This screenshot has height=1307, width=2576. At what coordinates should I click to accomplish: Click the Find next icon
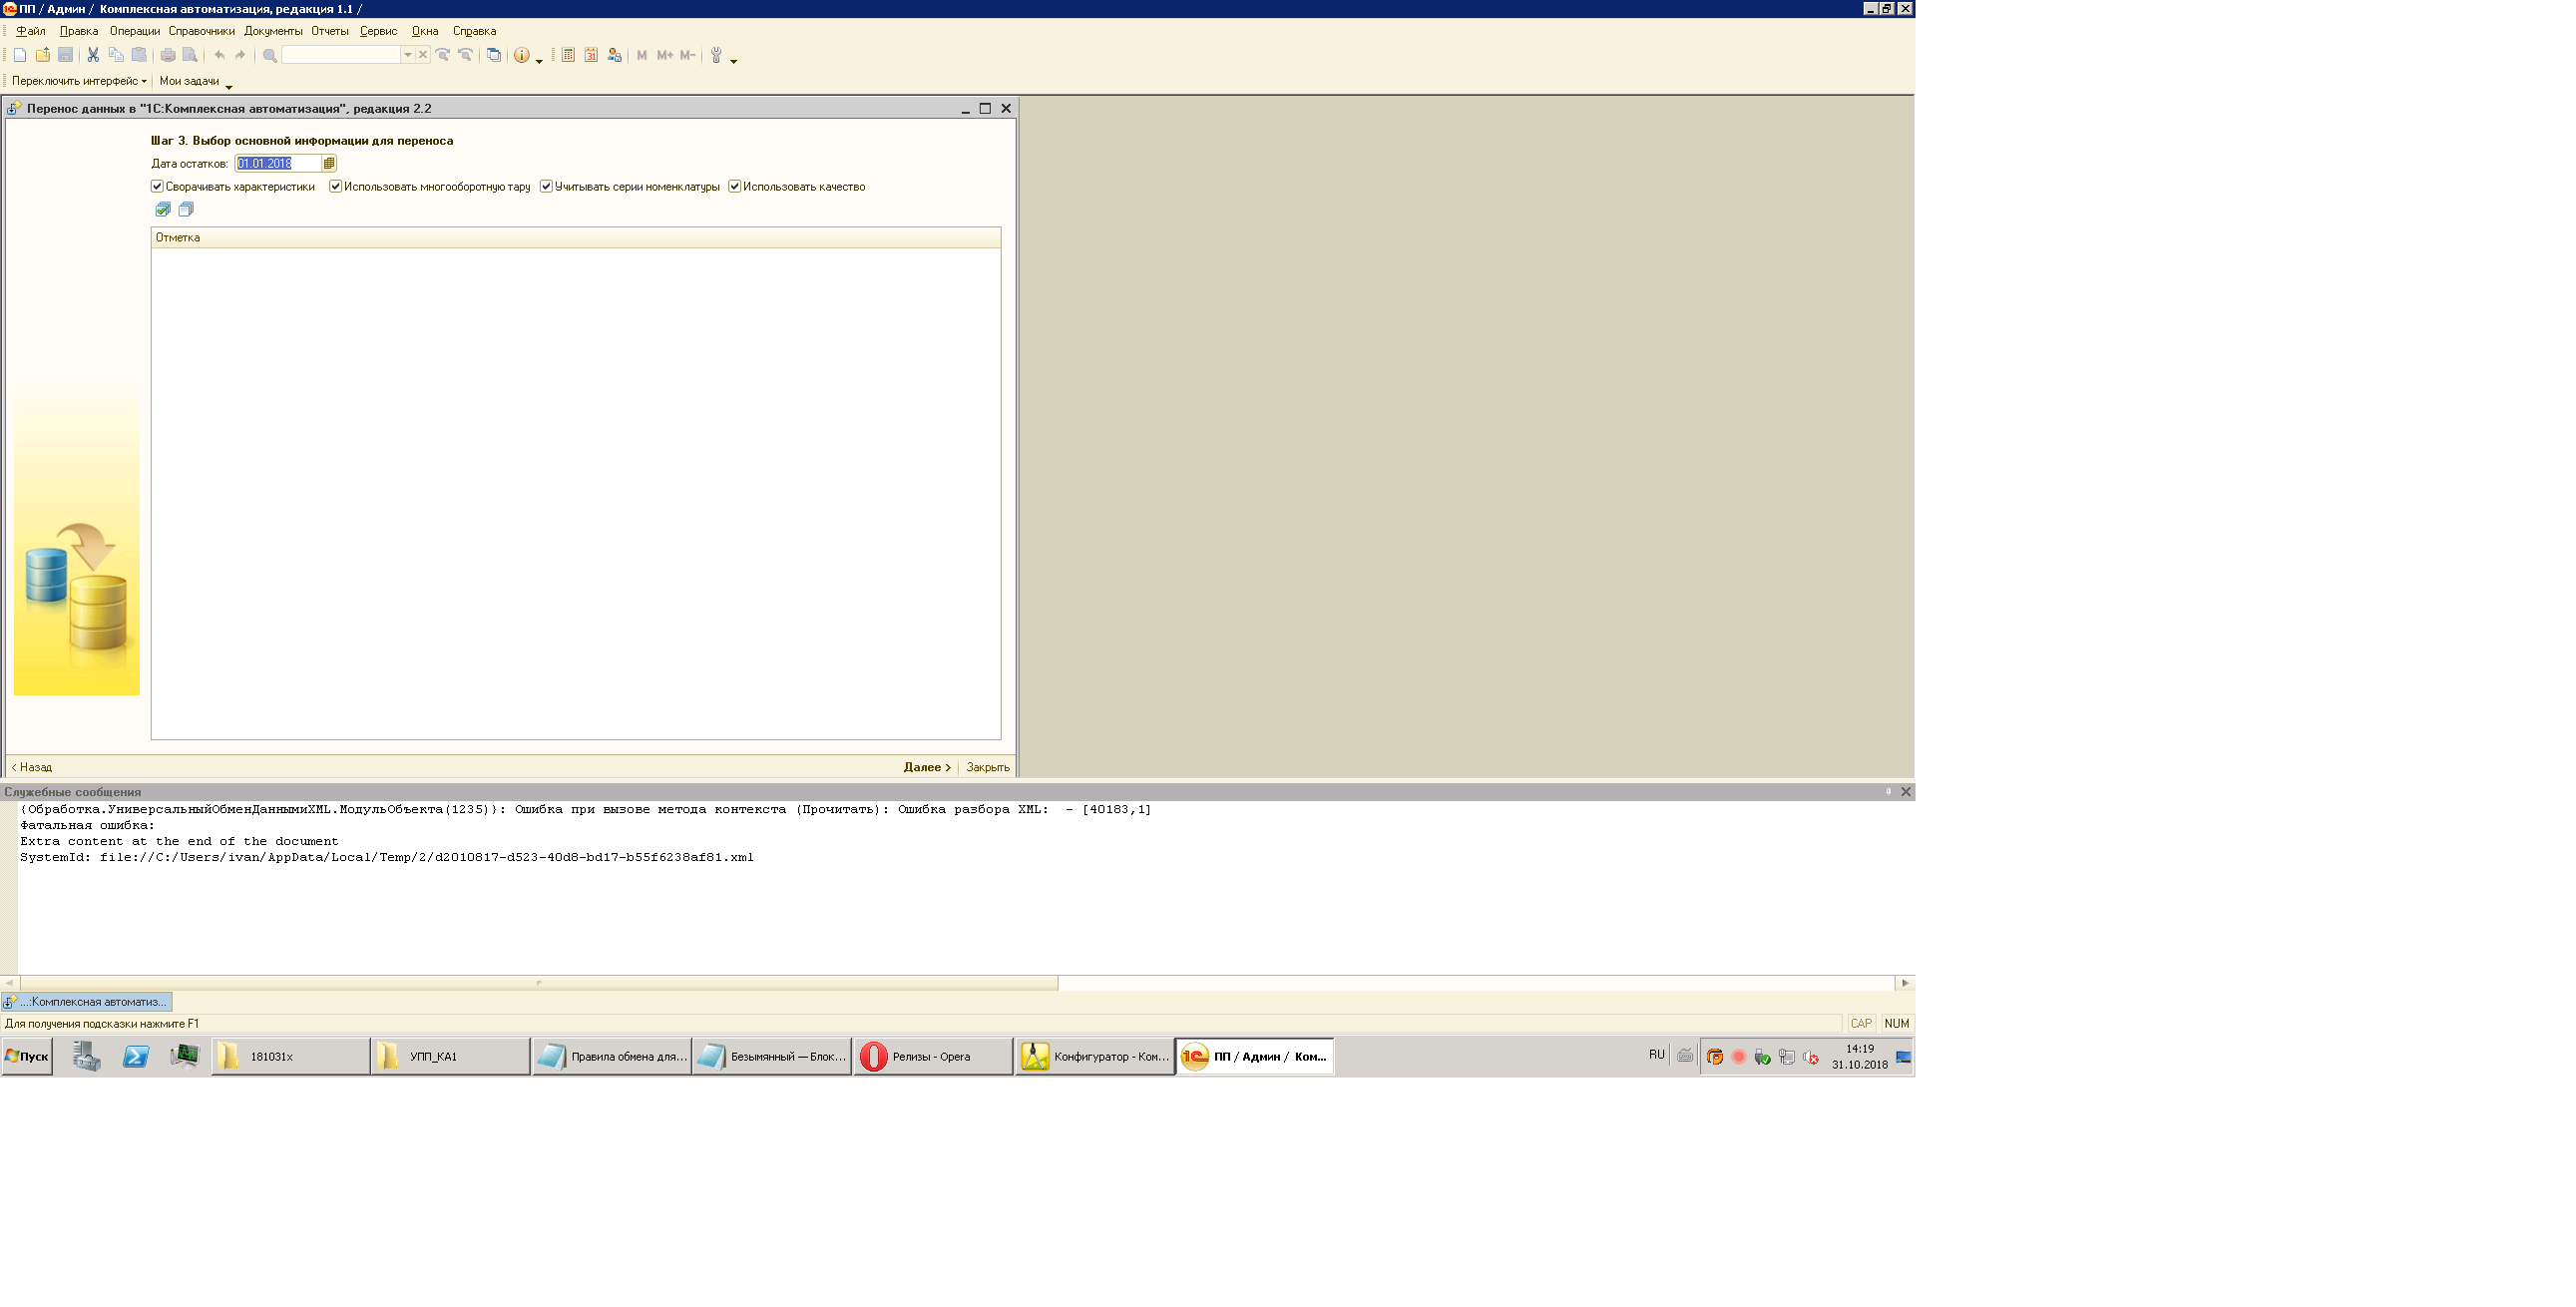tap(442, 55)
